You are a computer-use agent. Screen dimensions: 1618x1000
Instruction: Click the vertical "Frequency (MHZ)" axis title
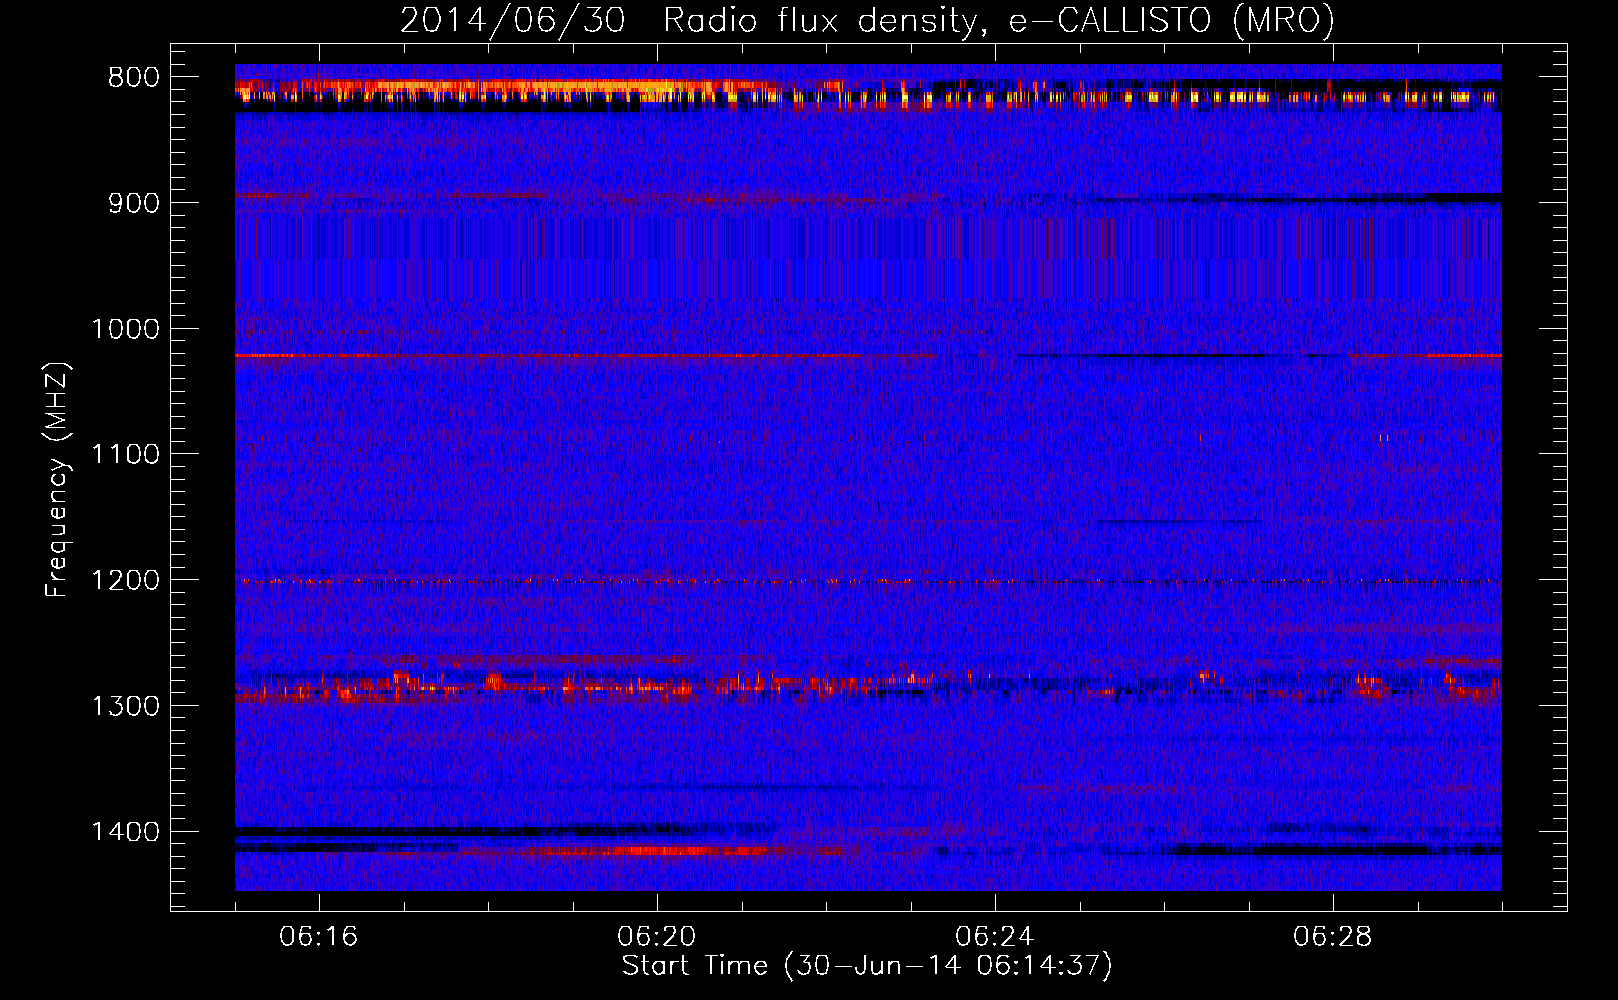pyautogui.click(x=58, y=479)
